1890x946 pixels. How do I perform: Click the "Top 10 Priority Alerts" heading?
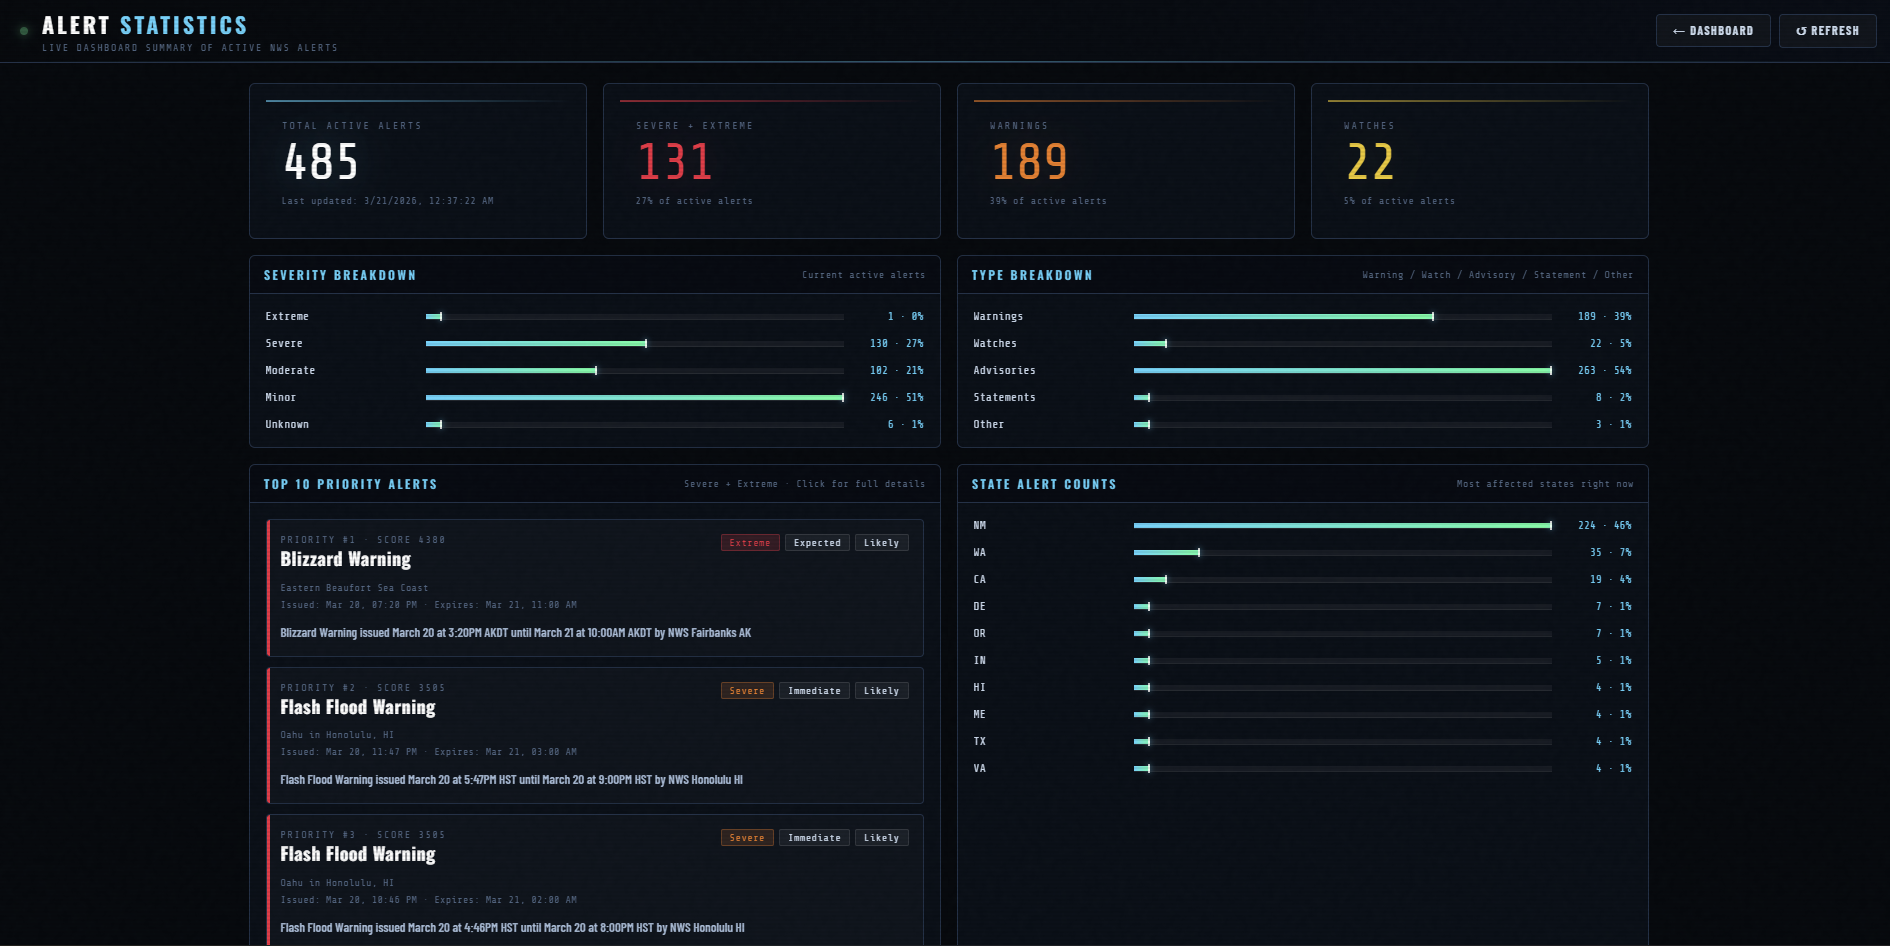click(x=350, y=485)
